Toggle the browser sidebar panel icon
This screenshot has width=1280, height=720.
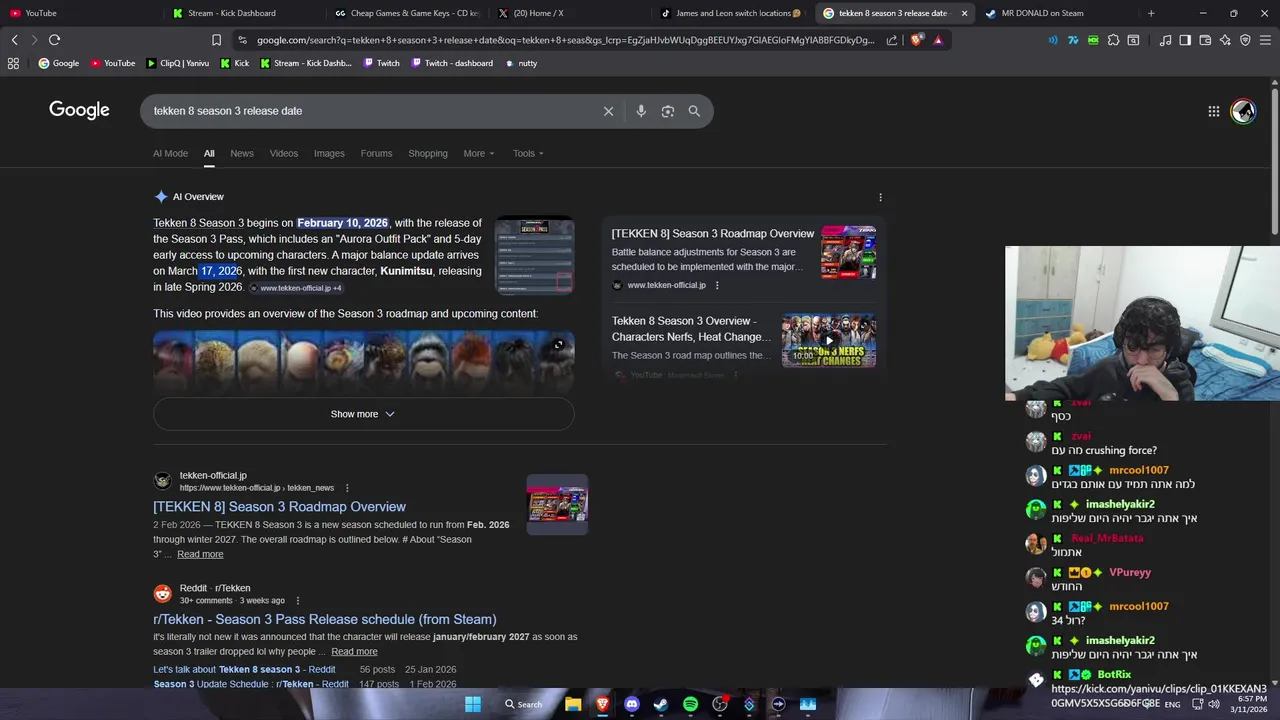pos(1185,40)
